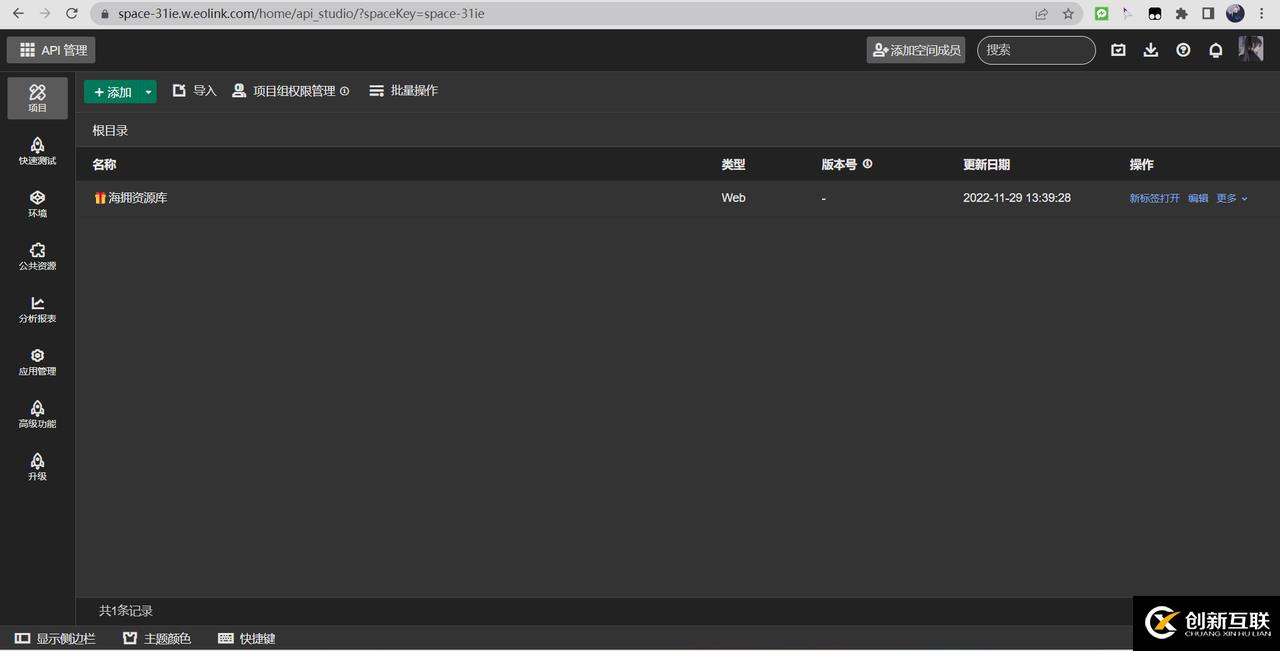Click the notification bell icon

[1216, 50]
